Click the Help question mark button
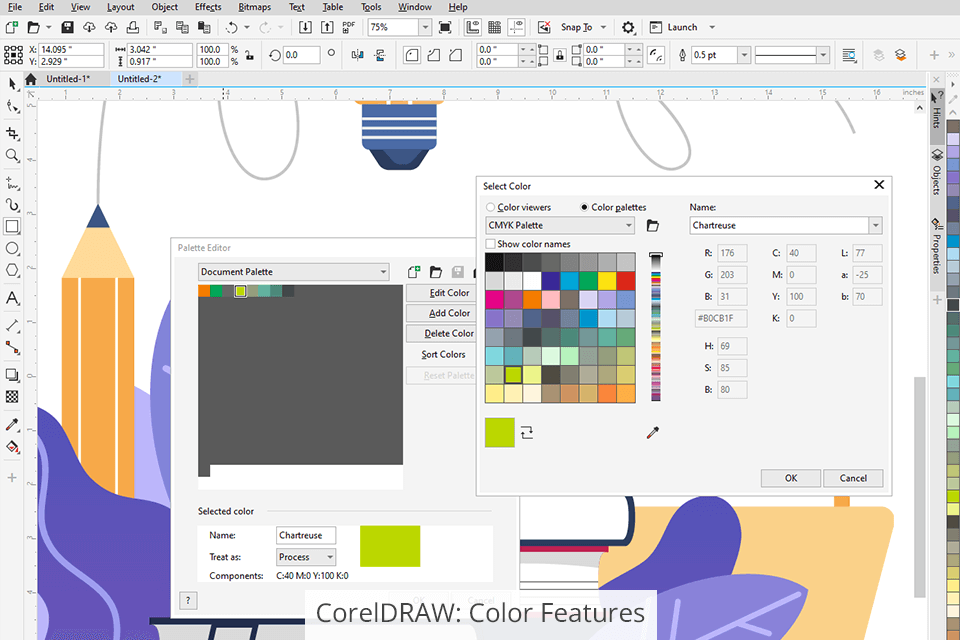This screenshot has height=640, width=960. (x=188, y=600)
